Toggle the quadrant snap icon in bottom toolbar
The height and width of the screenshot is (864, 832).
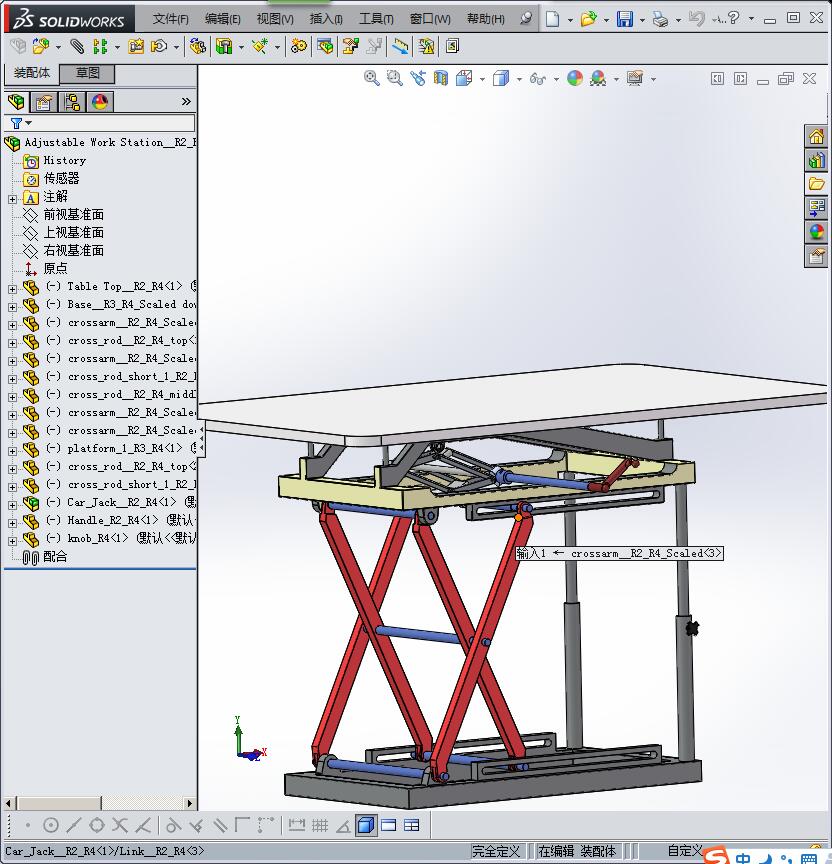(x=96, y=825)
